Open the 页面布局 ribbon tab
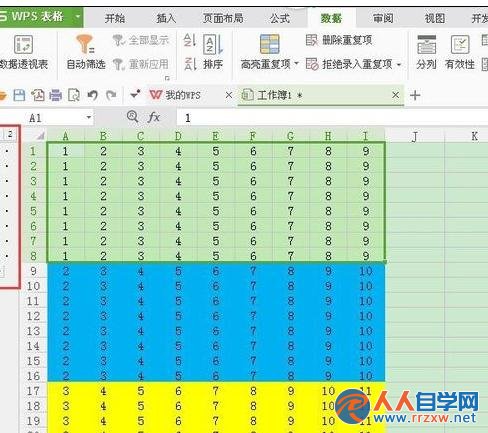The image size is (488, 433). 223,18
